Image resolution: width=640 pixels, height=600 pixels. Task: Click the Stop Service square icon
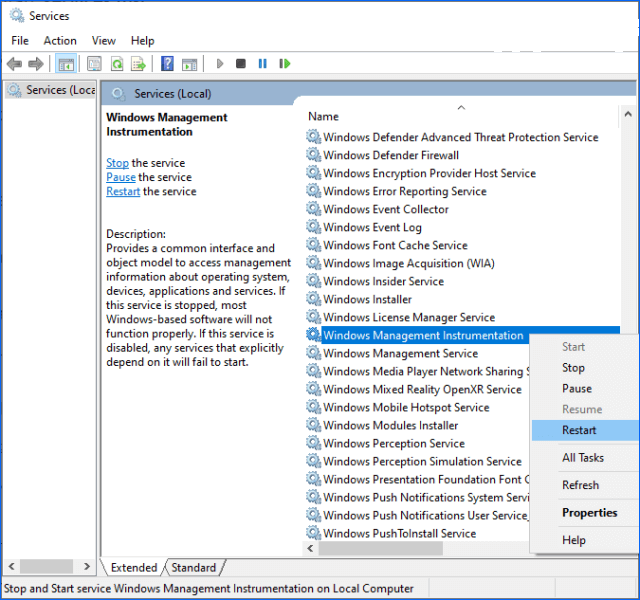pyautogui.click(x=241, y=64)
